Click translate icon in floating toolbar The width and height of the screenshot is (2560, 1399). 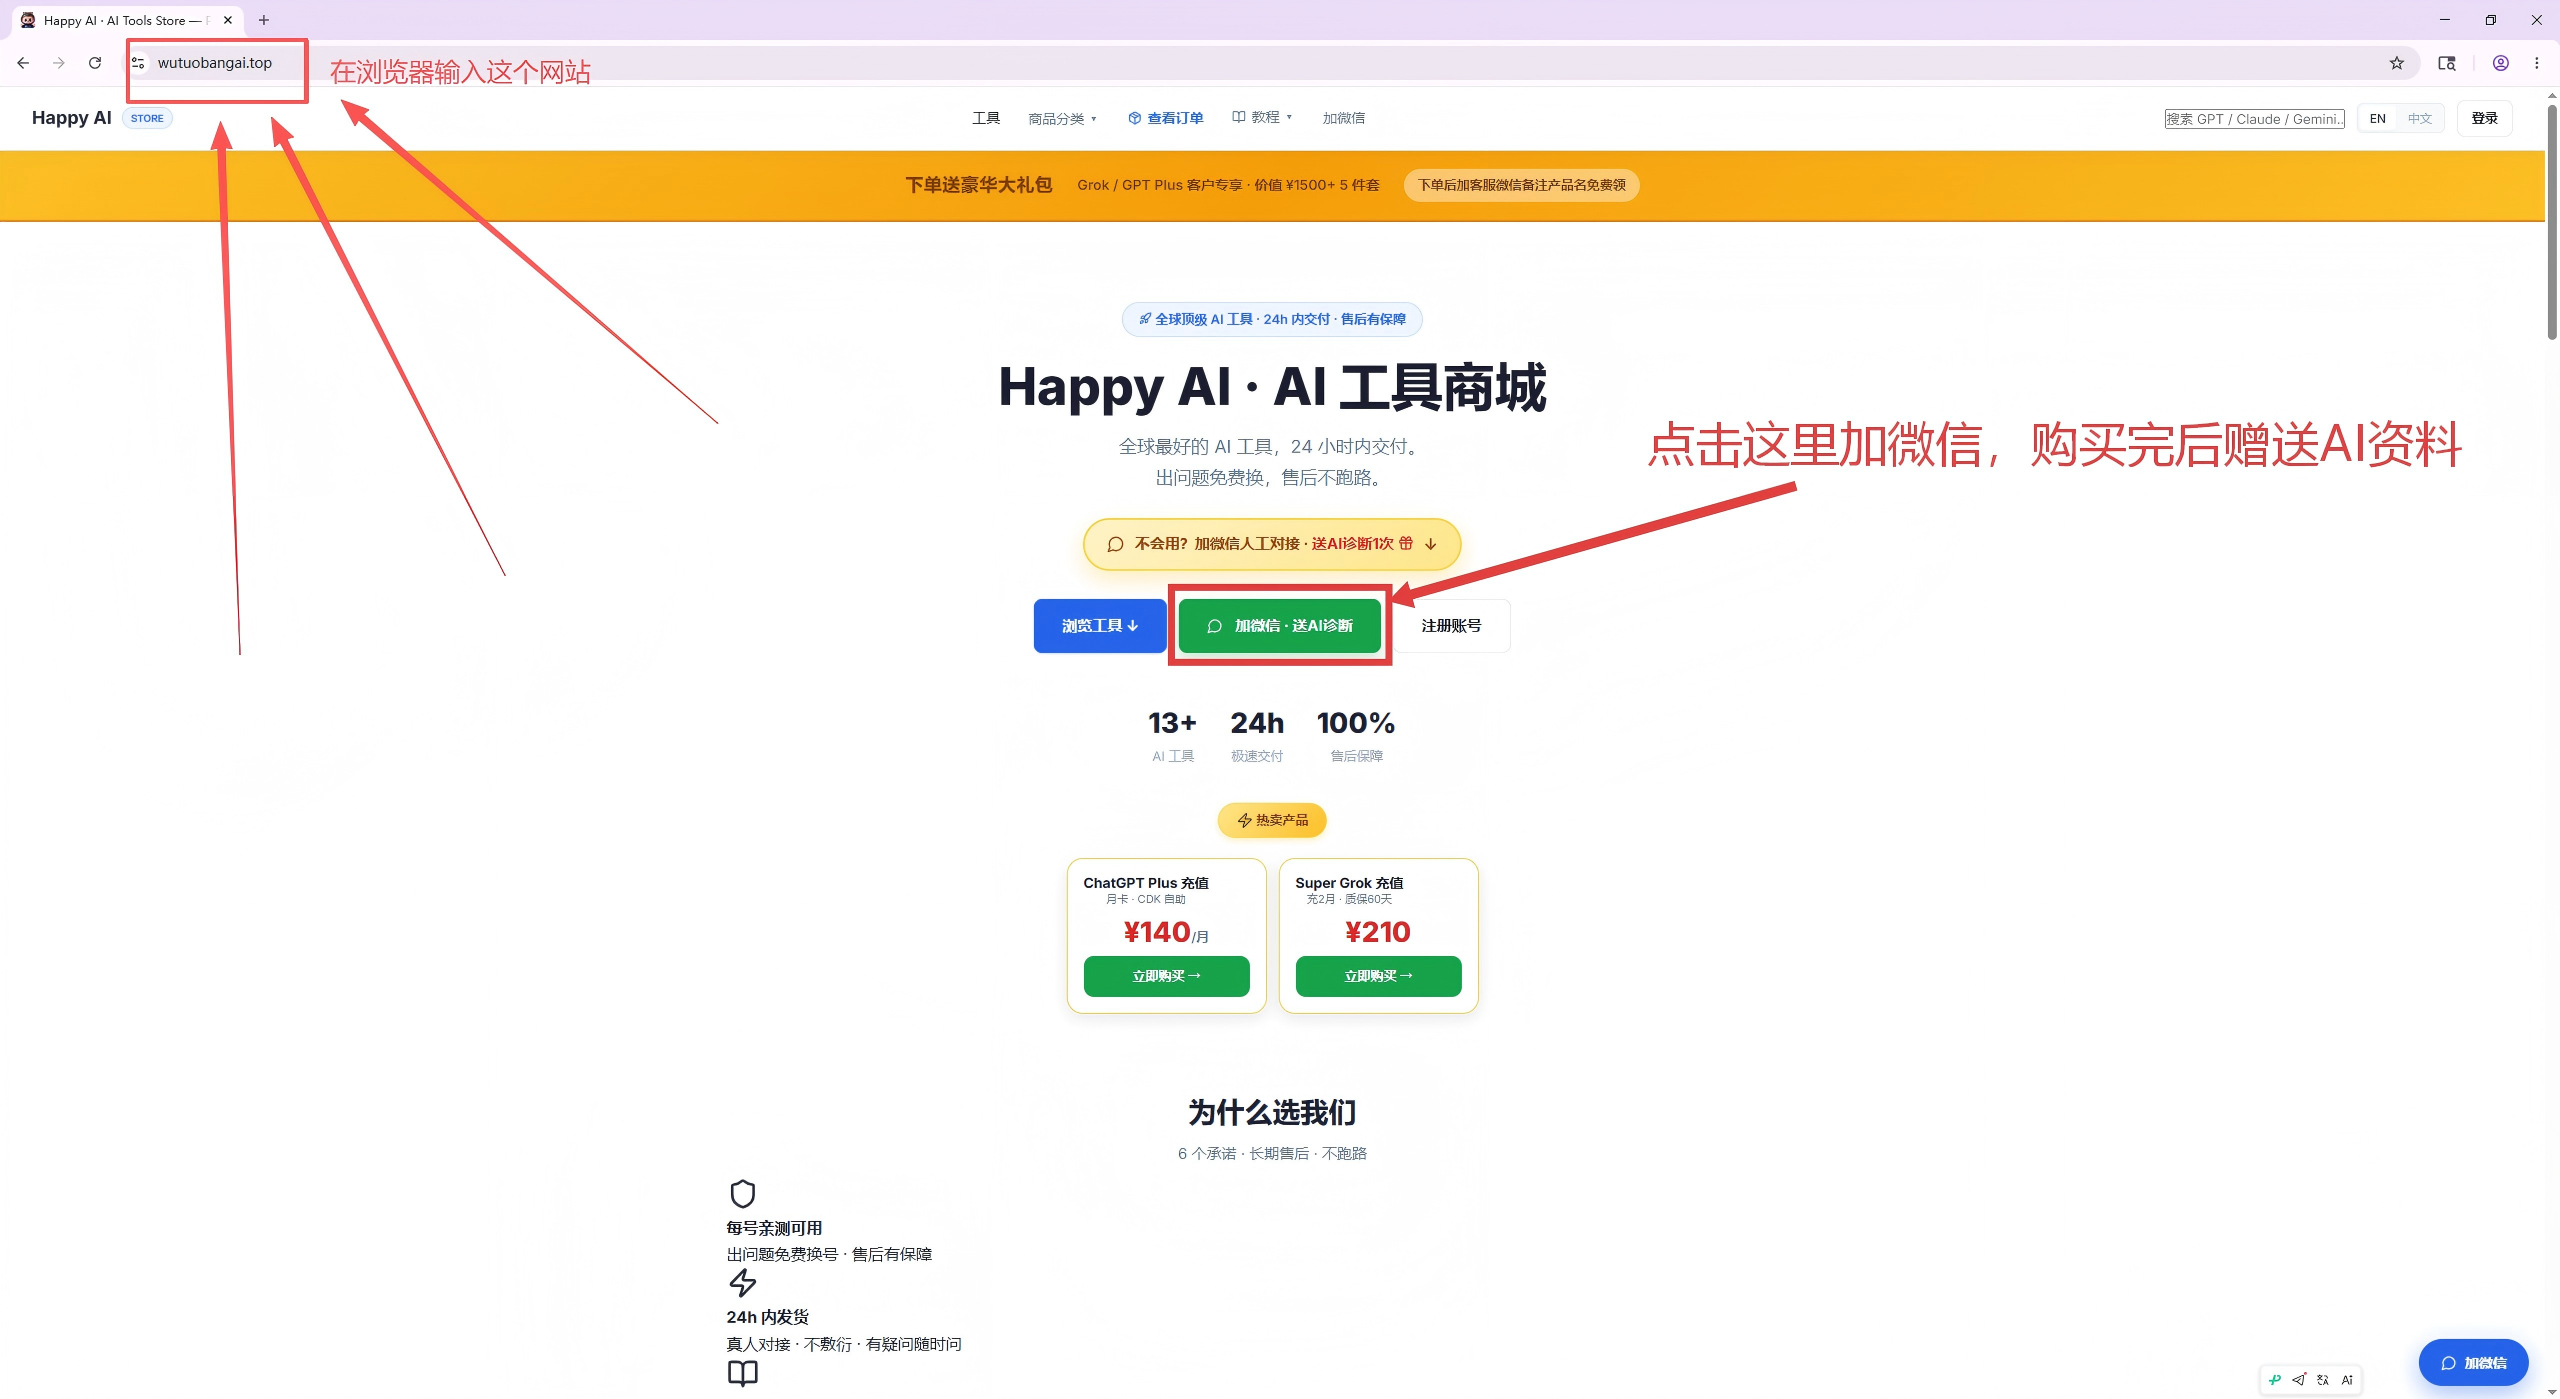(x=2323, y=1380)
